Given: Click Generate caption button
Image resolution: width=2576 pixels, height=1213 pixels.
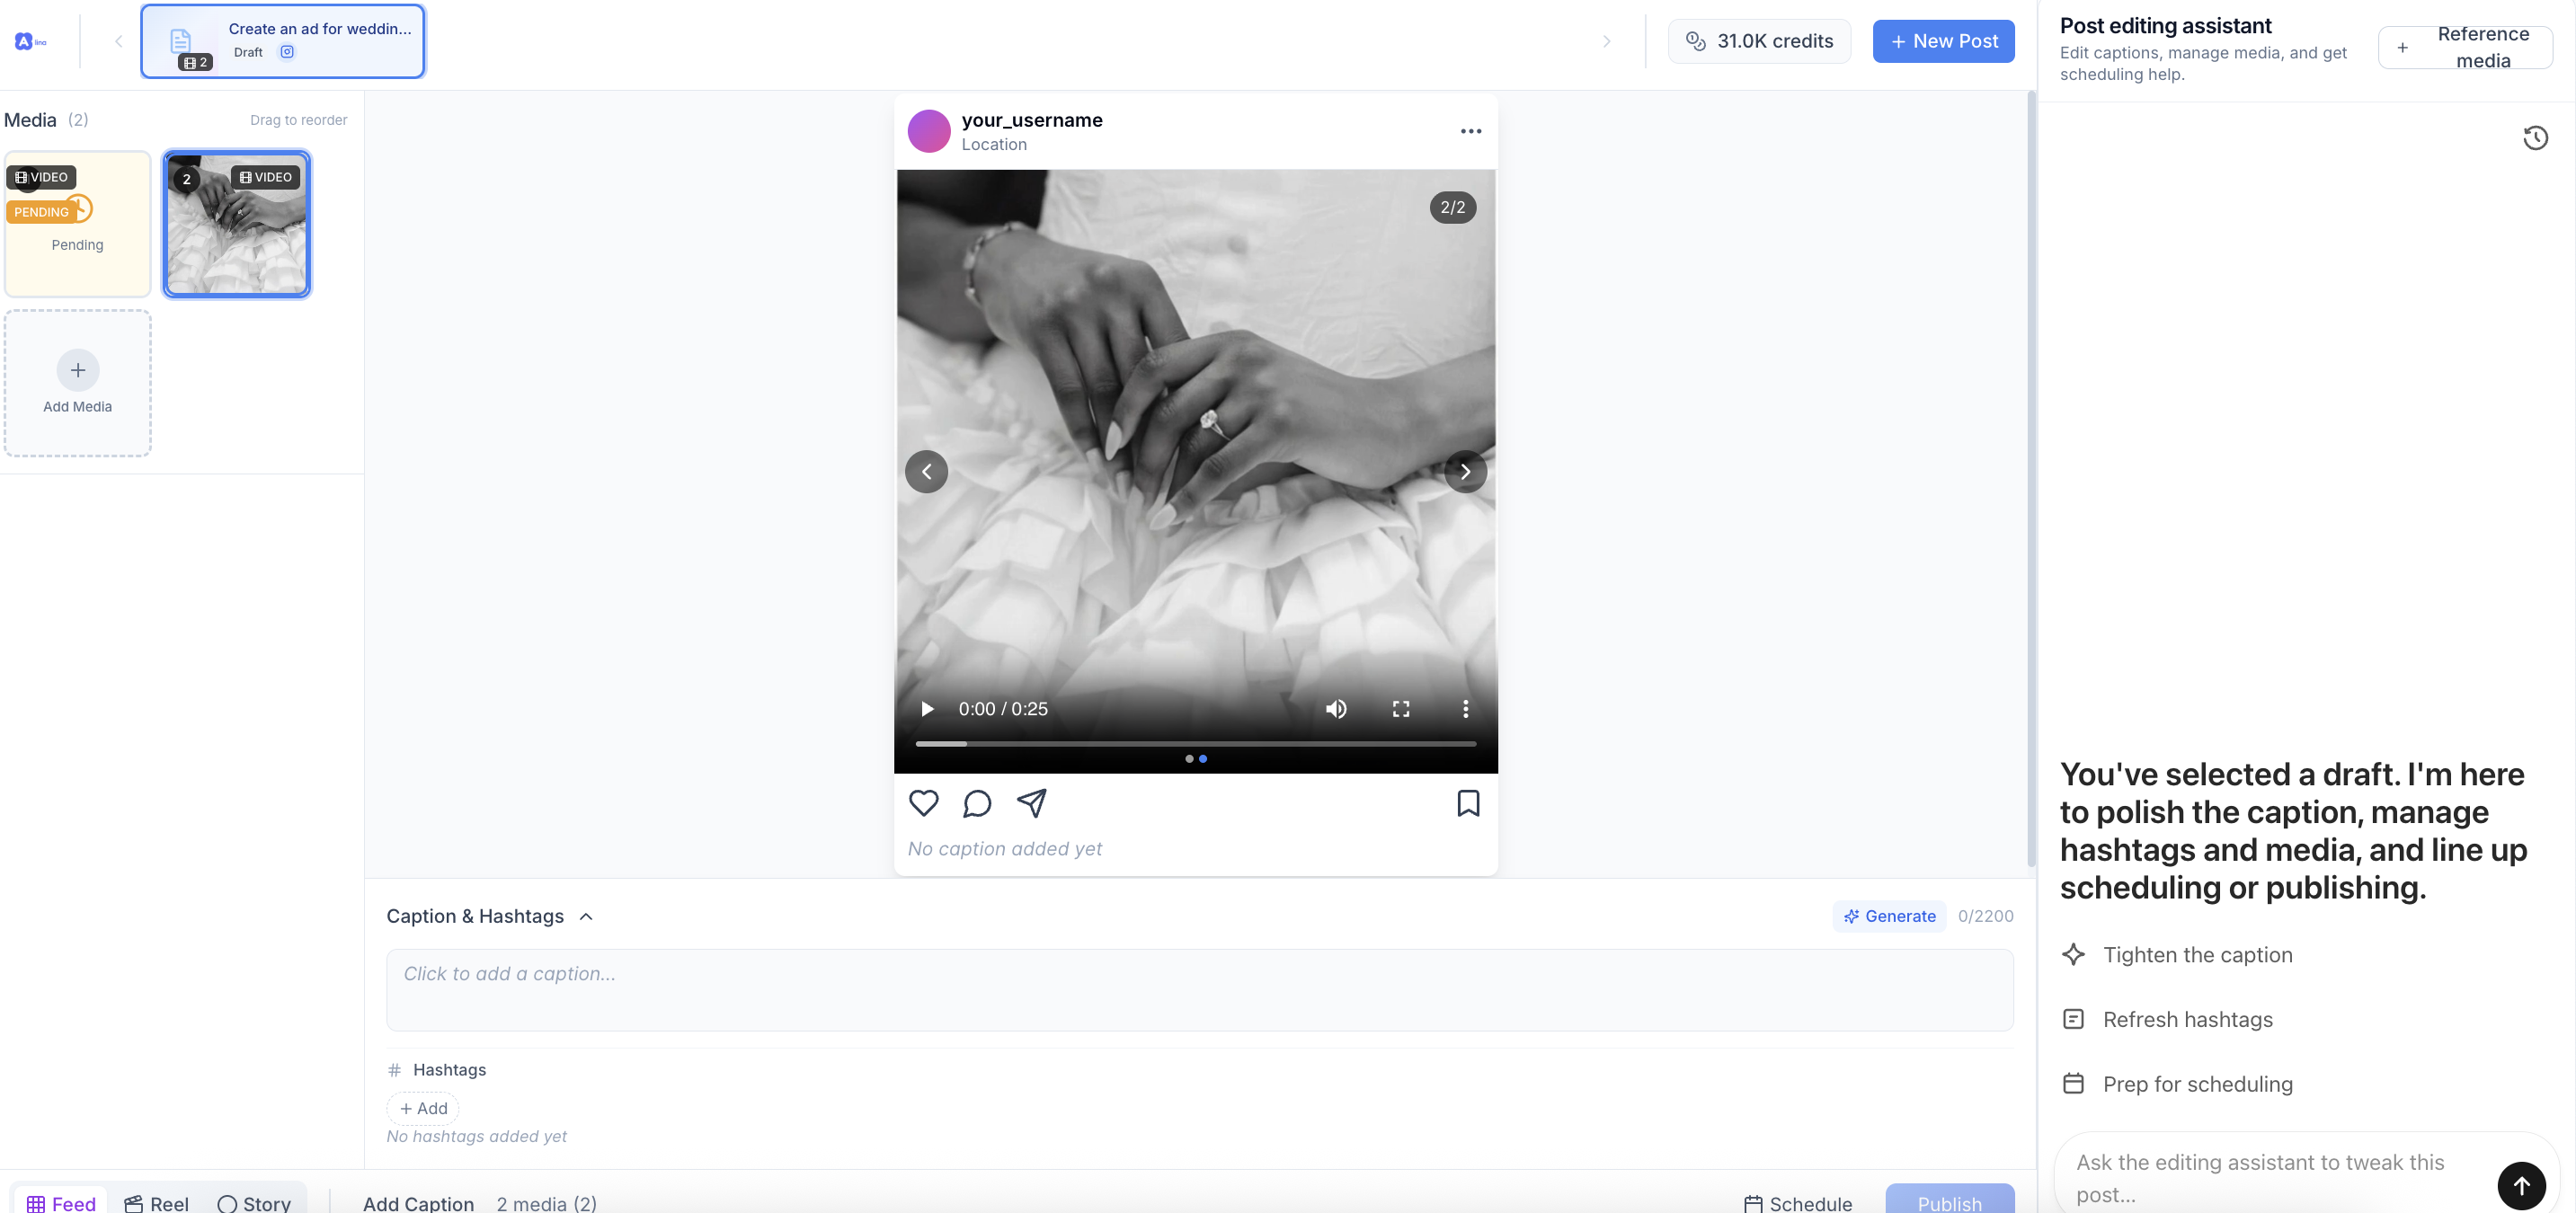Looking at the screenshot, I should point(1888,916).
